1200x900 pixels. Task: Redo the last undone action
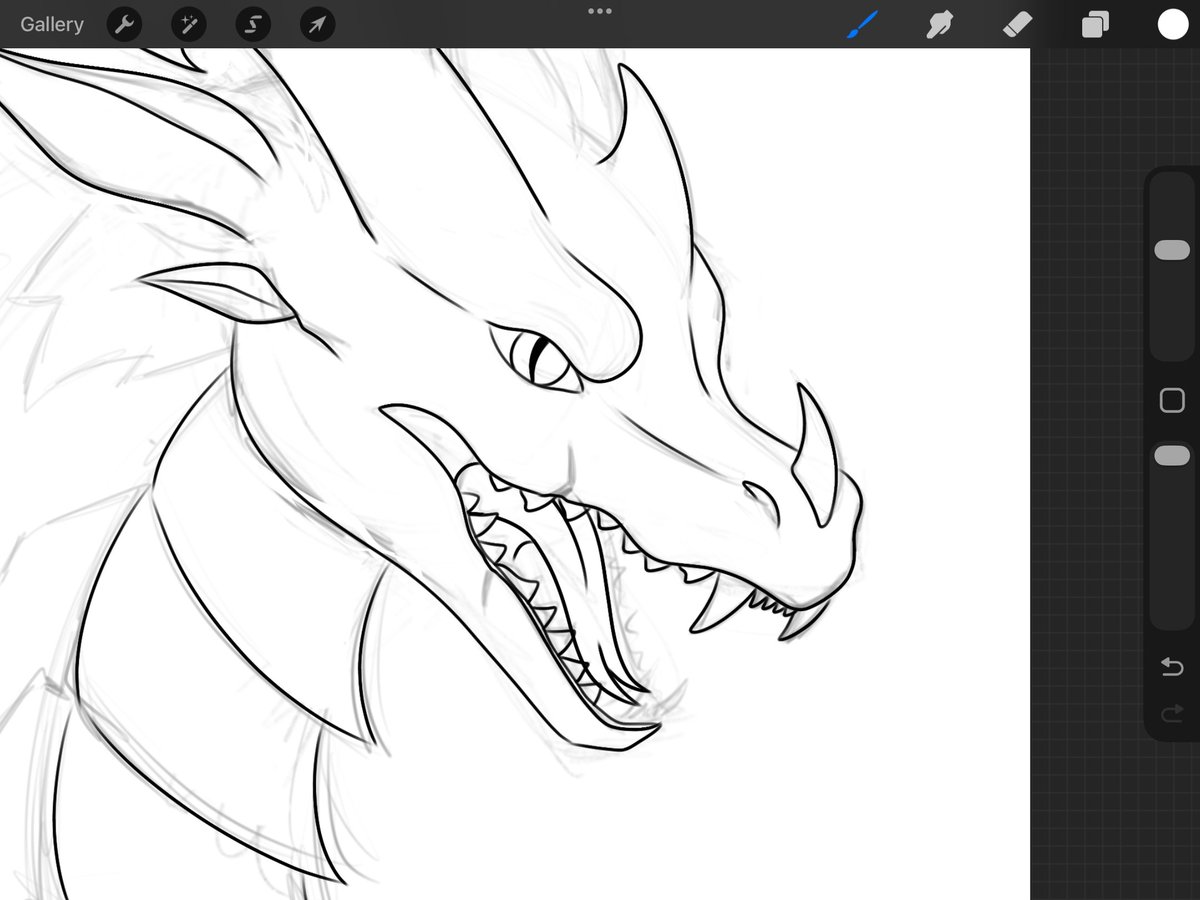point(1172,714)
